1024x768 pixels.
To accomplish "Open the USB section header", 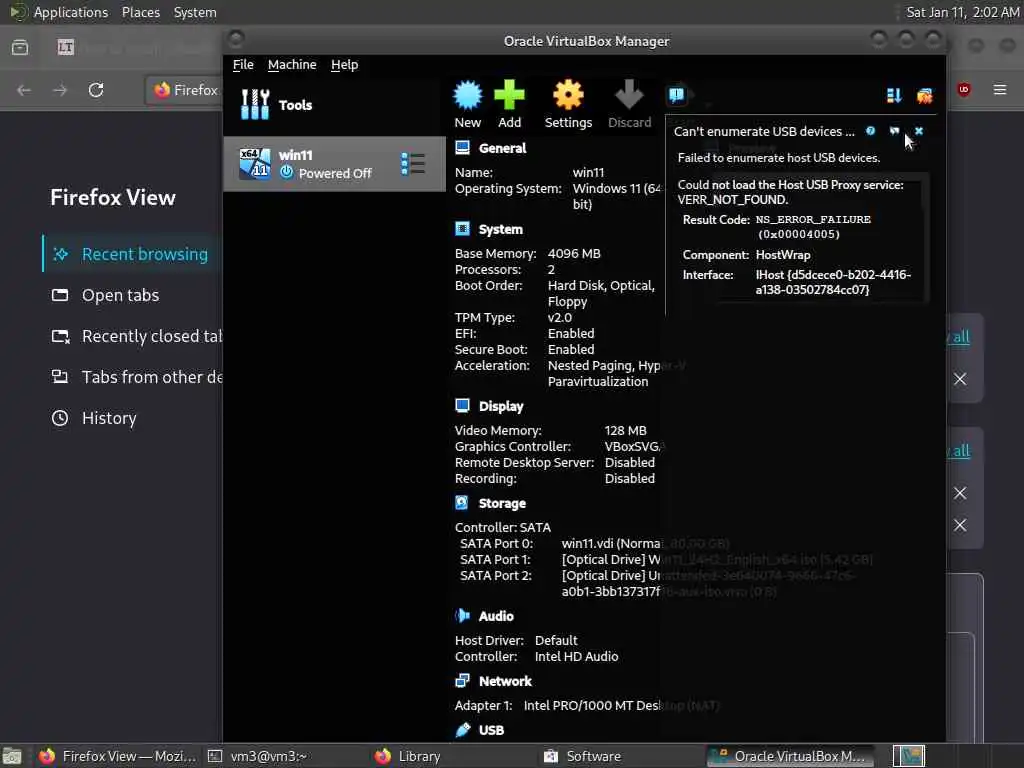I will (x=491, y=730).
